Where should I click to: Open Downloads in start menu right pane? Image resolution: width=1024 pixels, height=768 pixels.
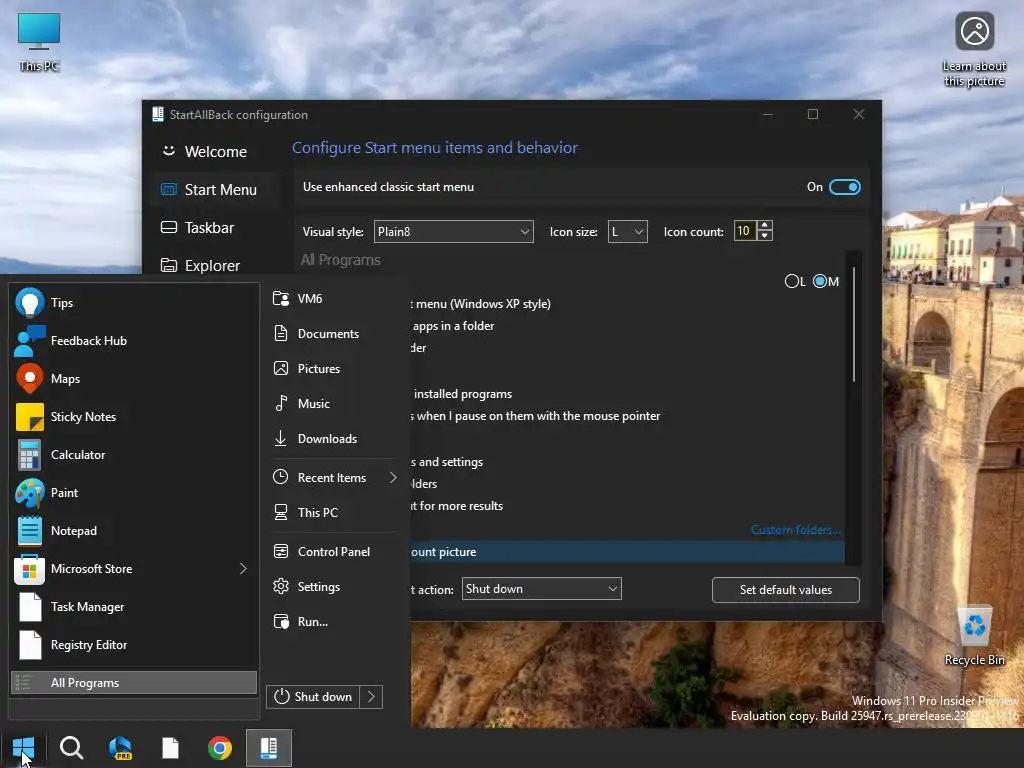coord(333,439)
